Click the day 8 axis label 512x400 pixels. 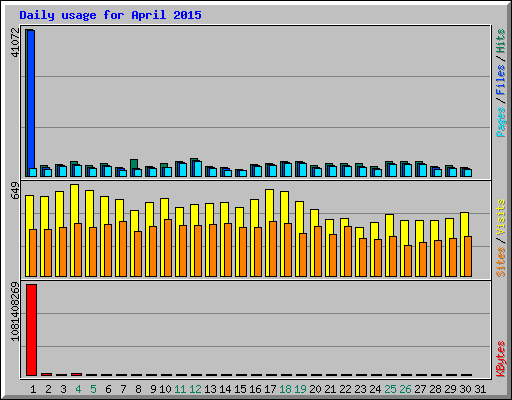[x=138, y=389]
